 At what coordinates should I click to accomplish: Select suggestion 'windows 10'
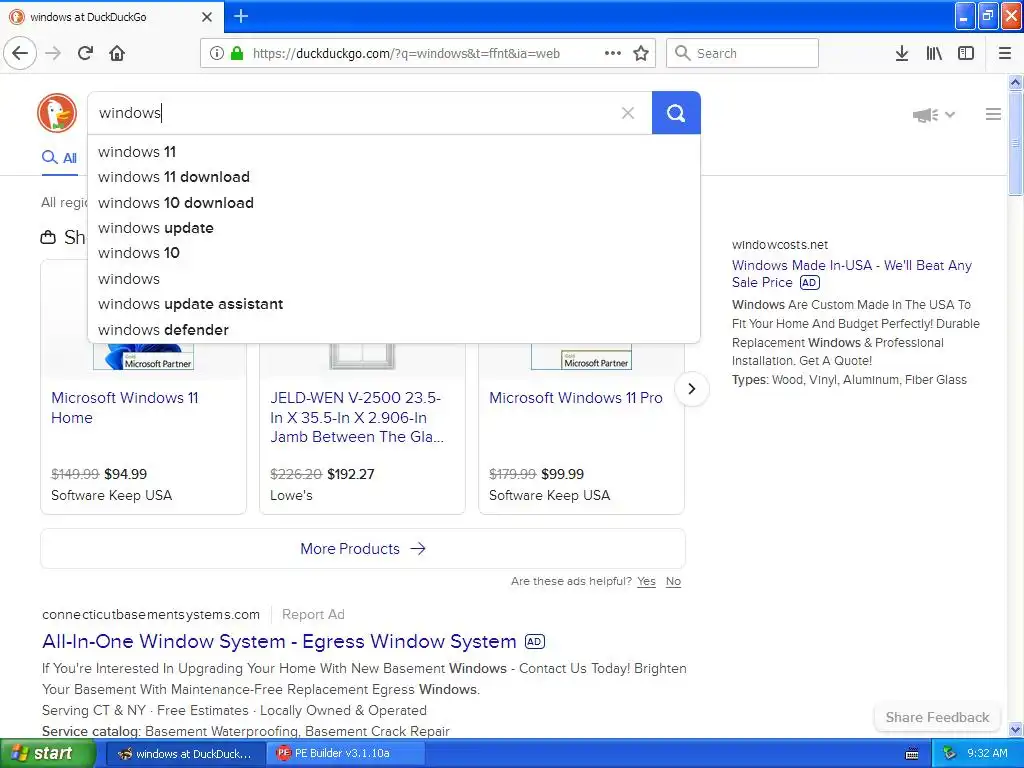pos(393,253)
